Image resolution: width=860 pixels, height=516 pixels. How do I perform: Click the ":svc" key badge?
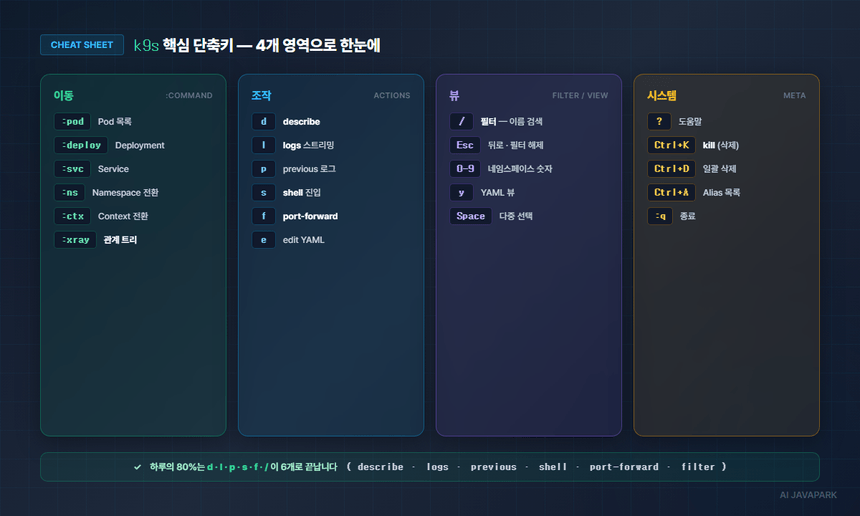72,168
